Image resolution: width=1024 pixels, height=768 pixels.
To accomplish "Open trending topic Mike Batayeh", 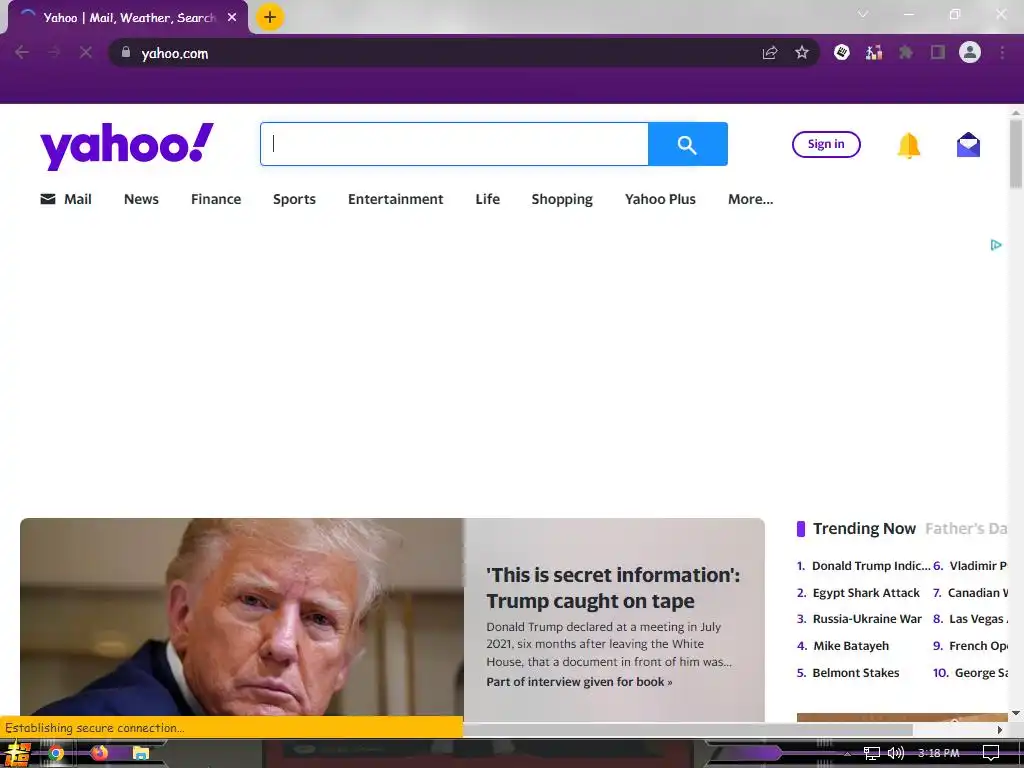I will (851, 646).
